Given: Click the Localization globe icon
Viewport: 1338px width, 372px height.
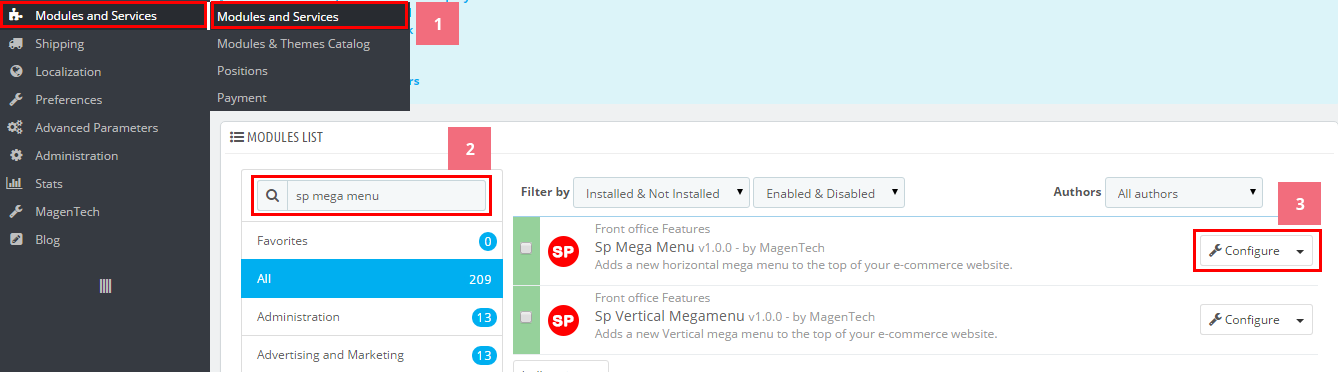Looking at the screenshot, I should tap(15, 72).
